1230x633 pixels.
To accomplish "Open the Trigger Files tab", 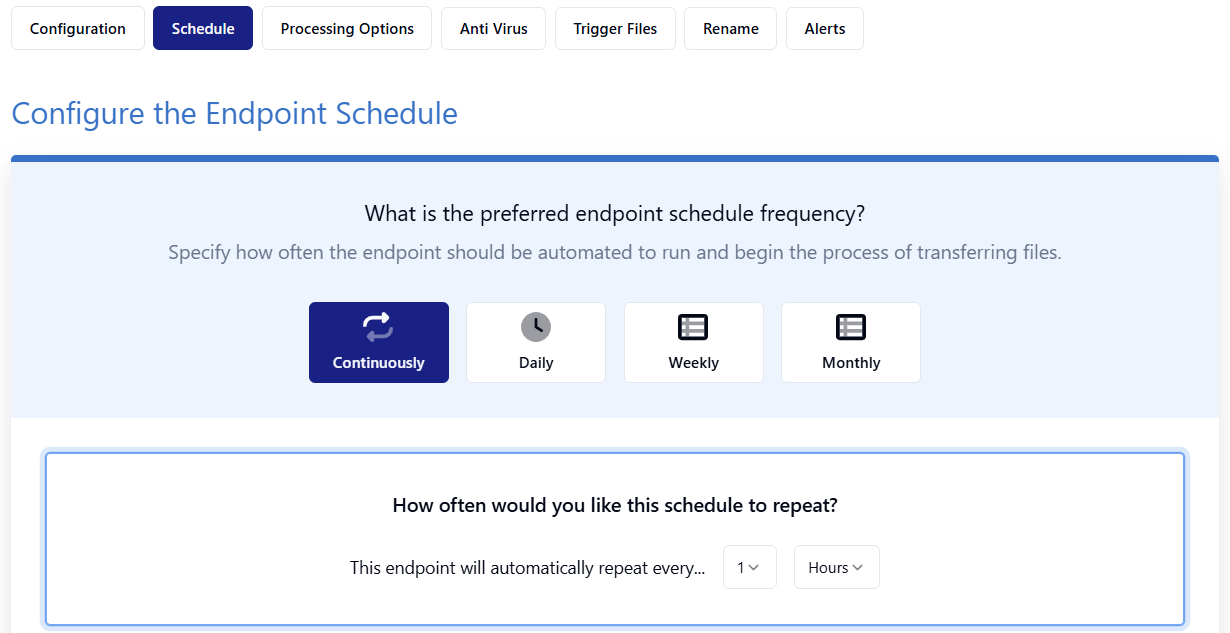I will tap(615, 28).
